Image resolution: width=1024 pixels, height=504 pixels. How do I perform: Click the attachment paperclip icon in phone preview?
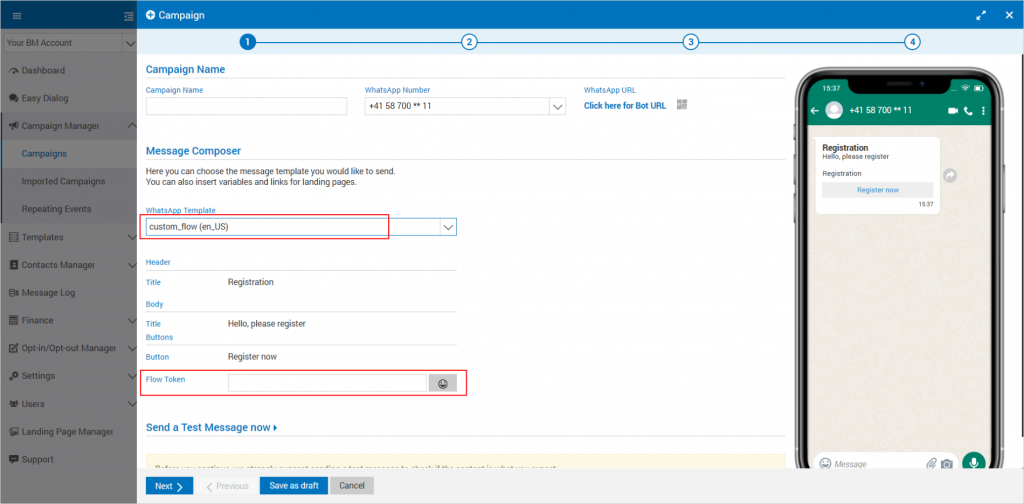click(x=931, y=464)
